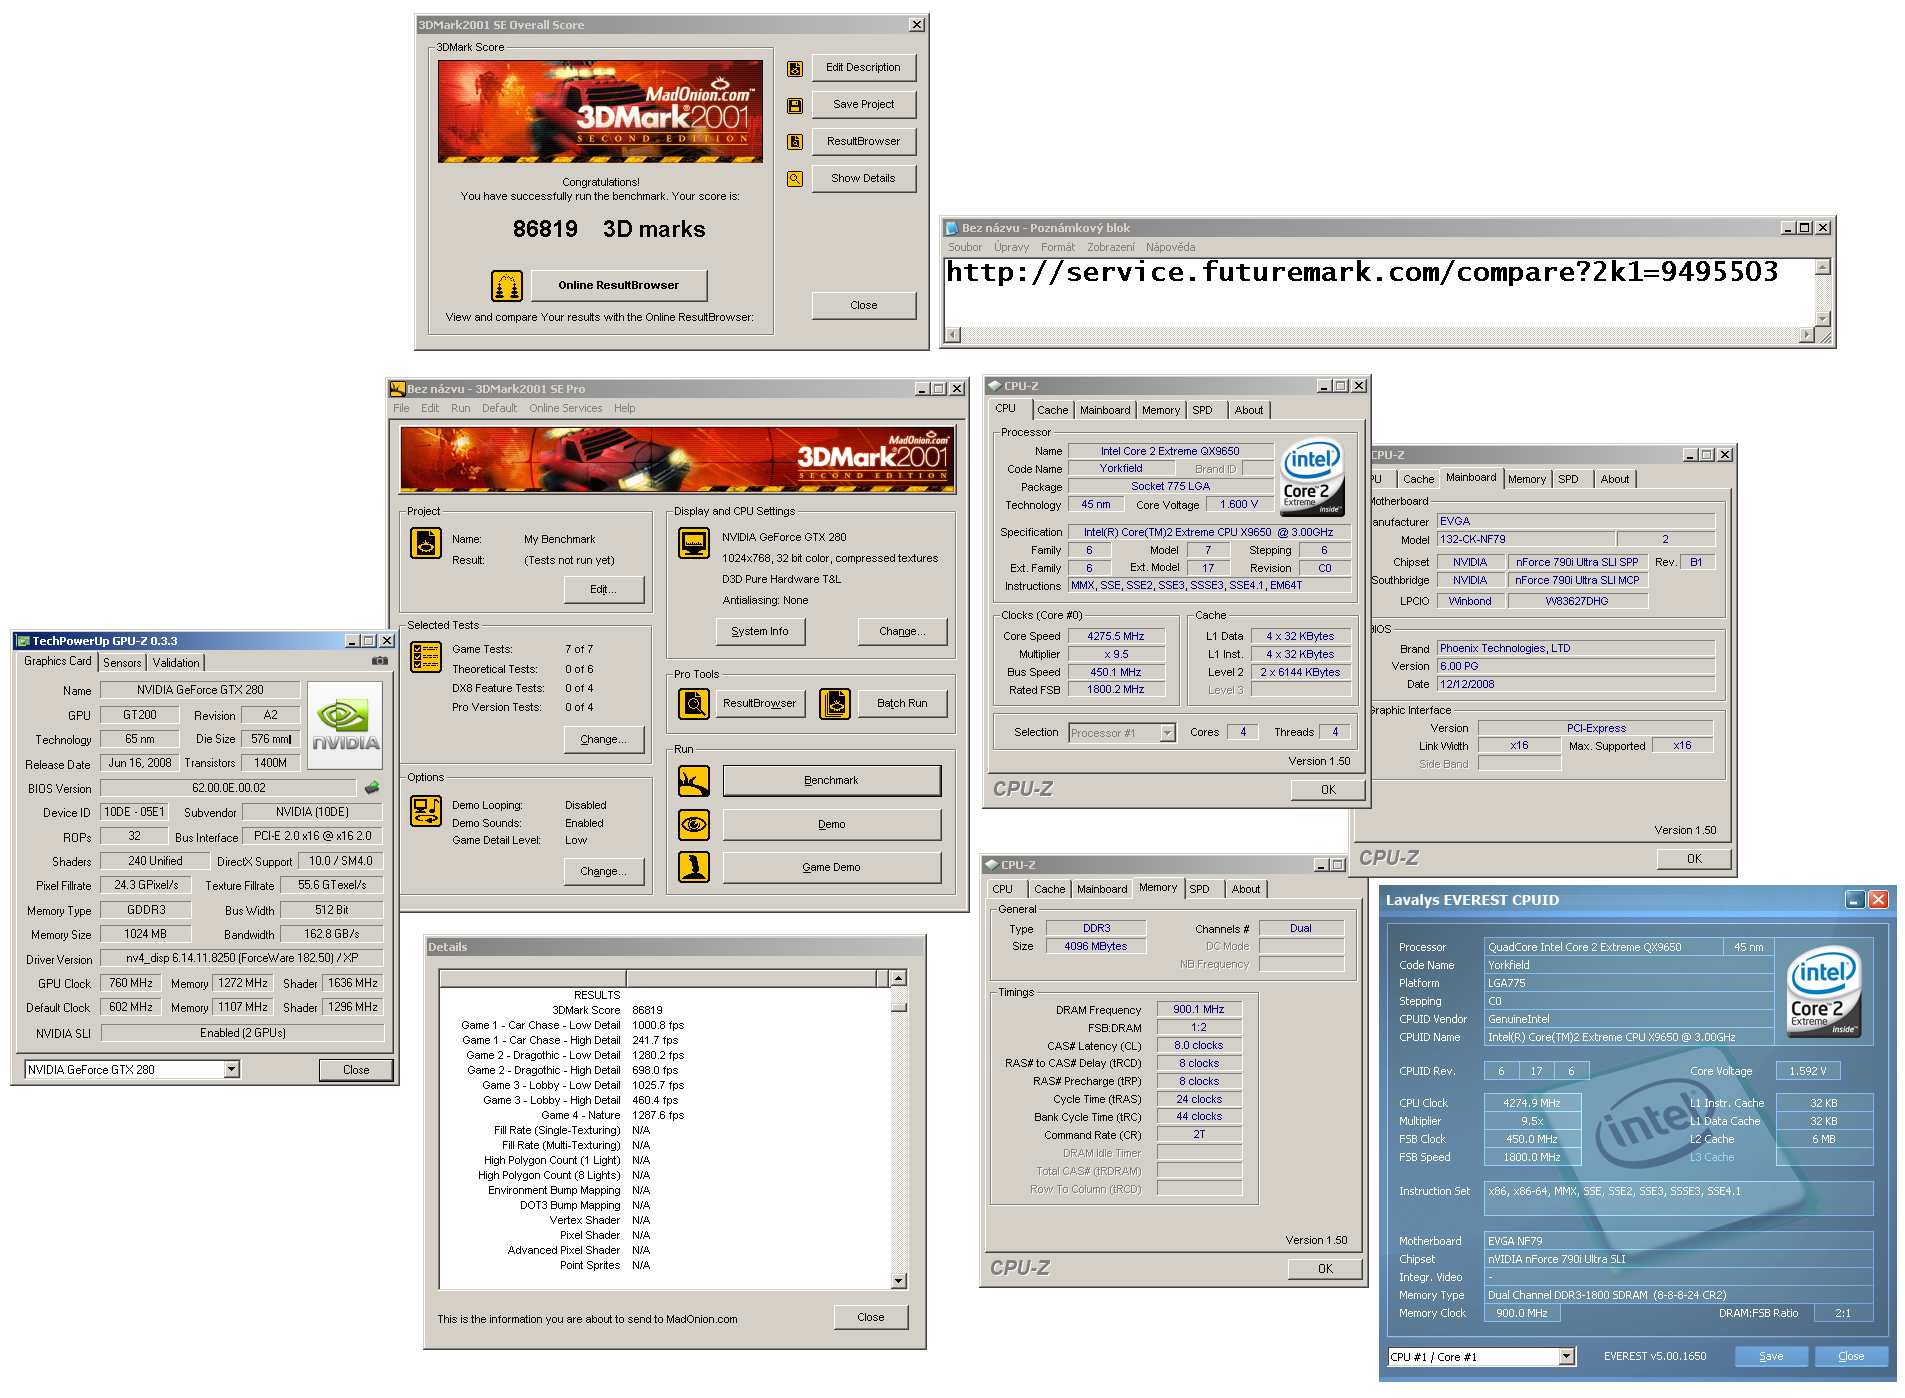Screen dimensions: 1905x1398
Task: Open the SPD tab in CPU-Z memory window
Action: 1199,889
